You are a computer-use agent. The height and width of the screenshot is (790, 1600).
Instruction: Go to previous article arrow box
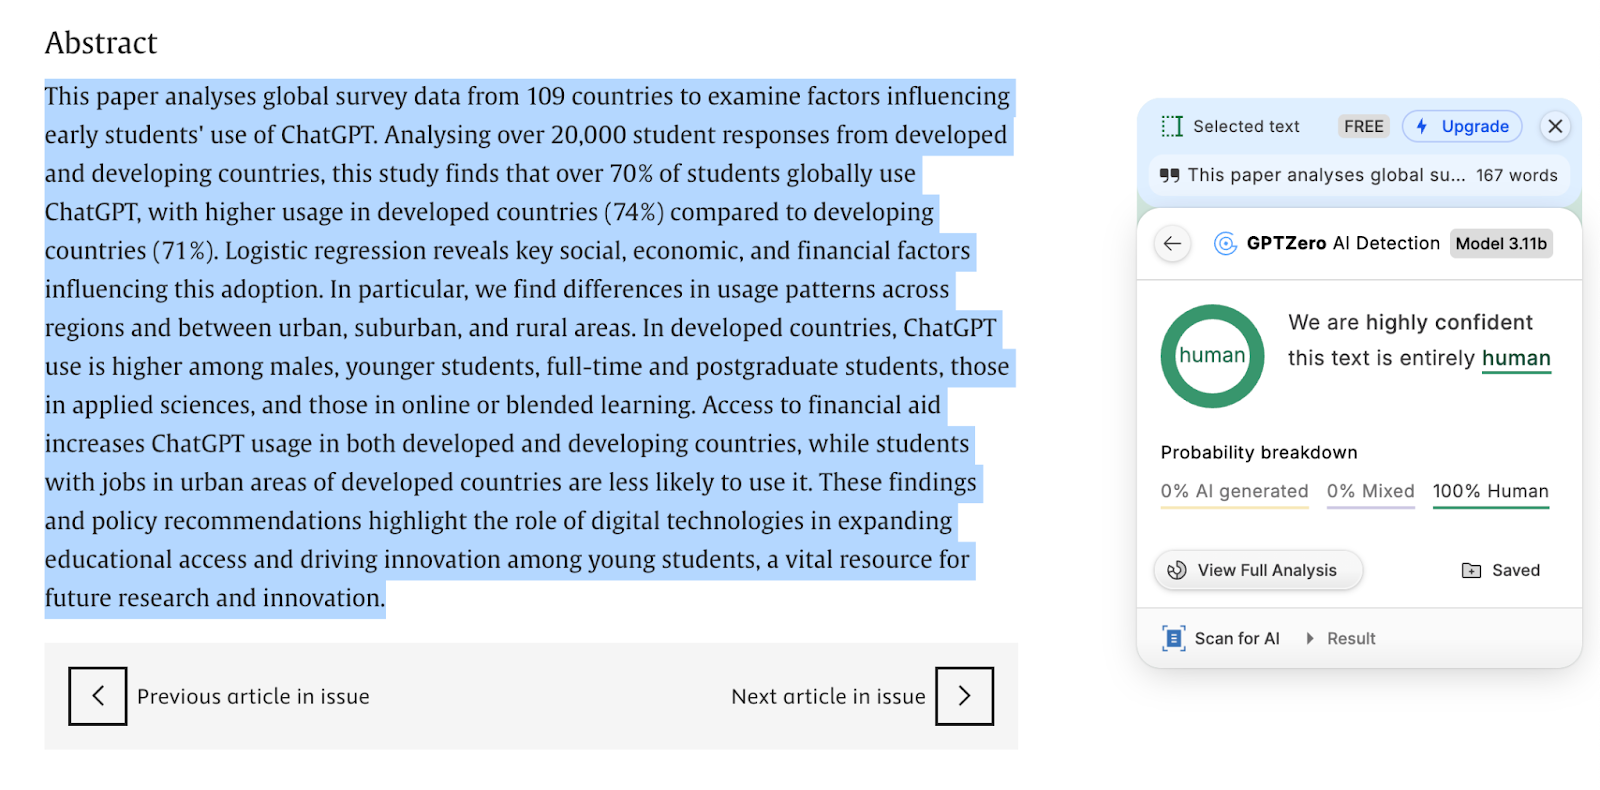pos(98,696)
